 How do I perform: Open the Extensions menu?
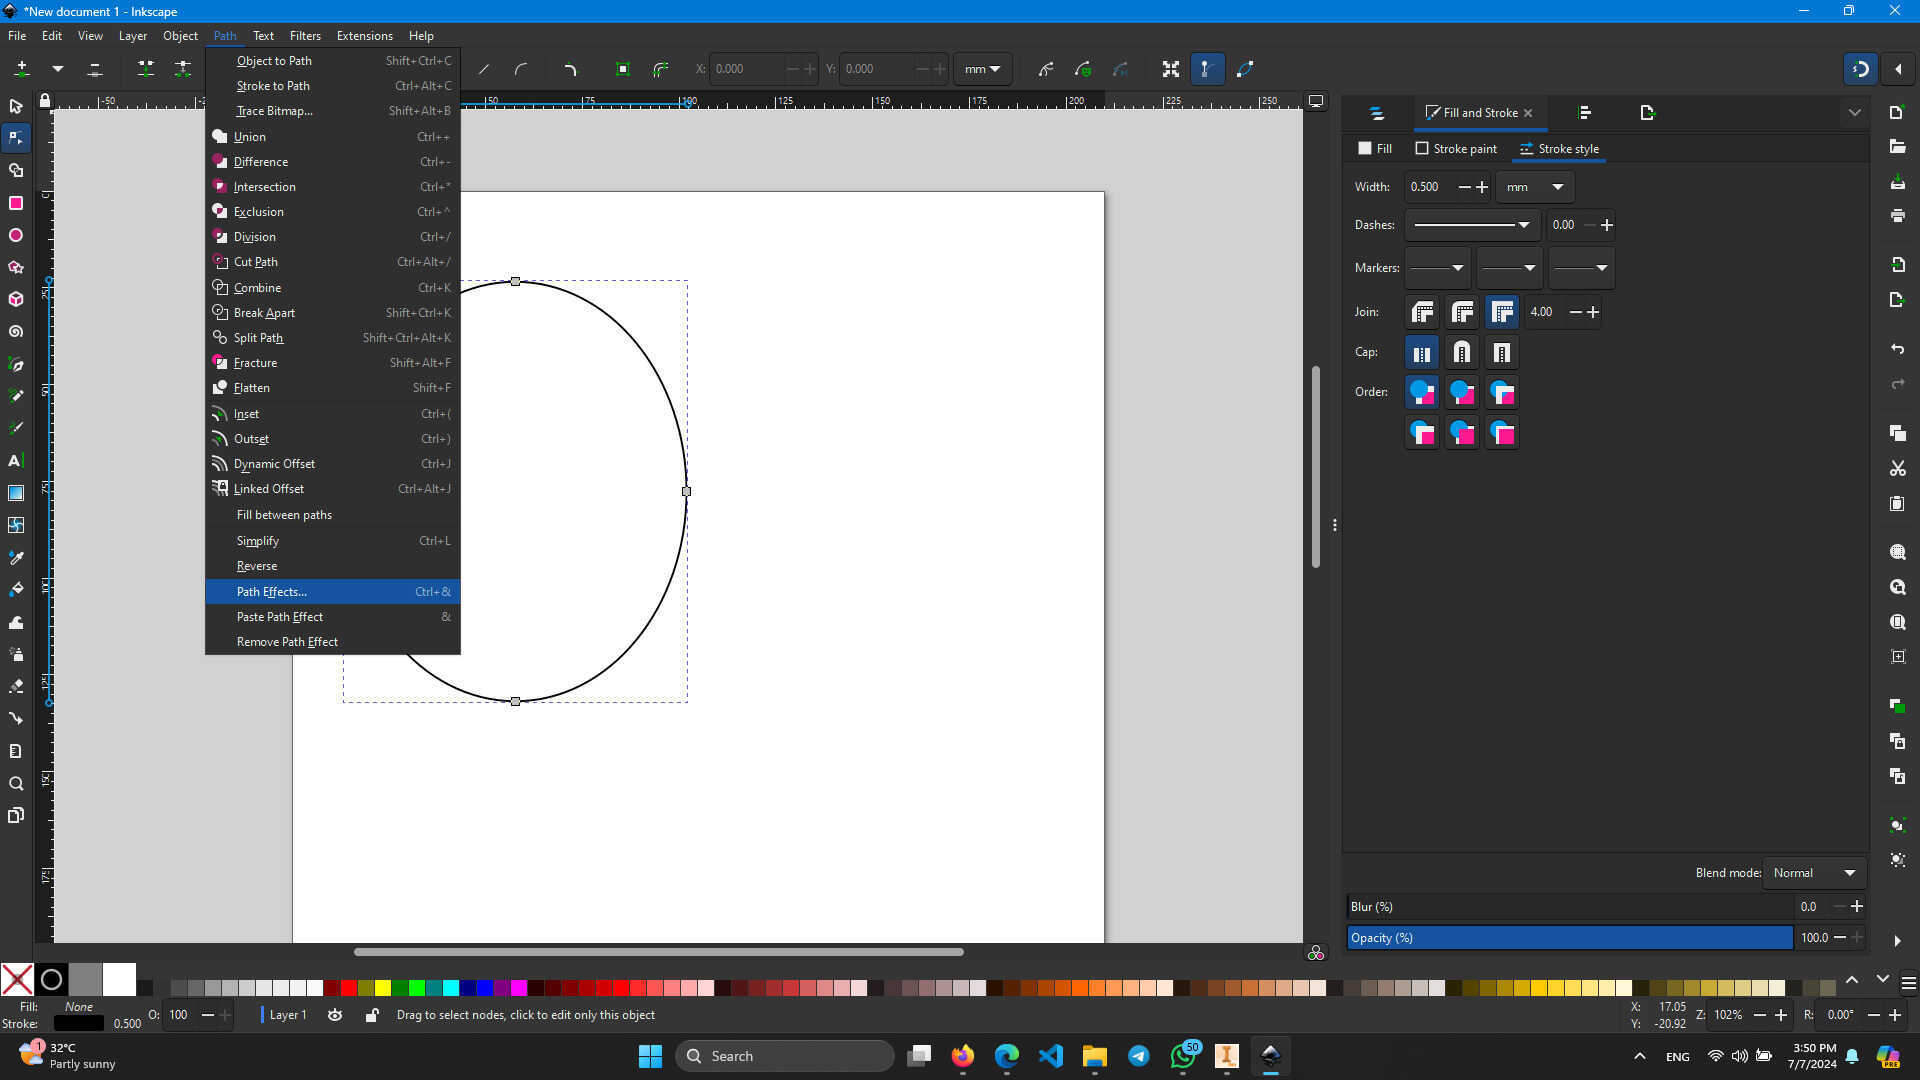coord(364,36)
